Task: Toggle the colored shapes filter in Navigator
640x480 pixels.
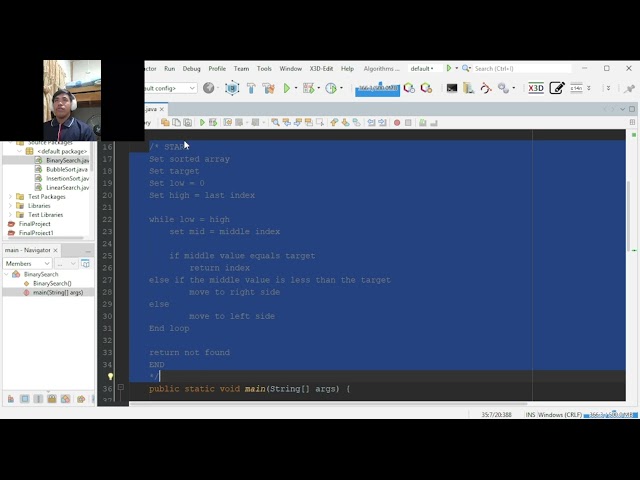Action: pos(65,399)
